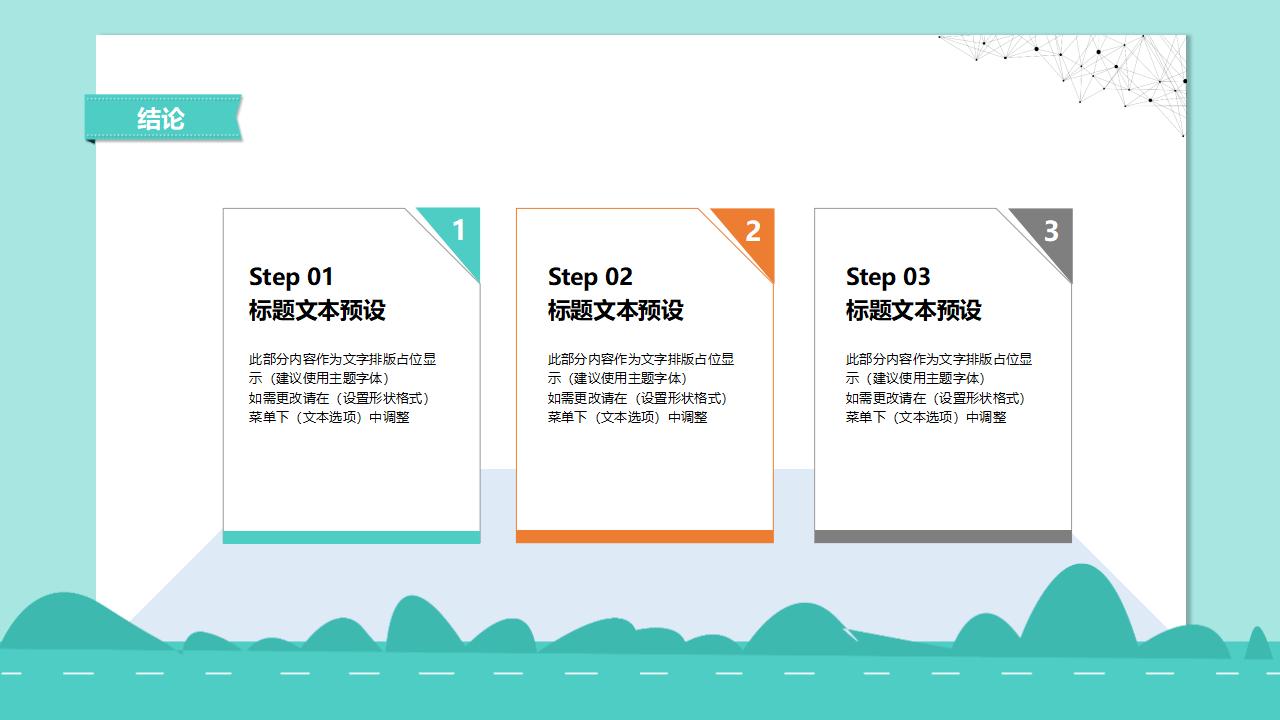Select the teal bar beneath the Step 01 card
1280x720 pixels.
[x=352, y=537]
